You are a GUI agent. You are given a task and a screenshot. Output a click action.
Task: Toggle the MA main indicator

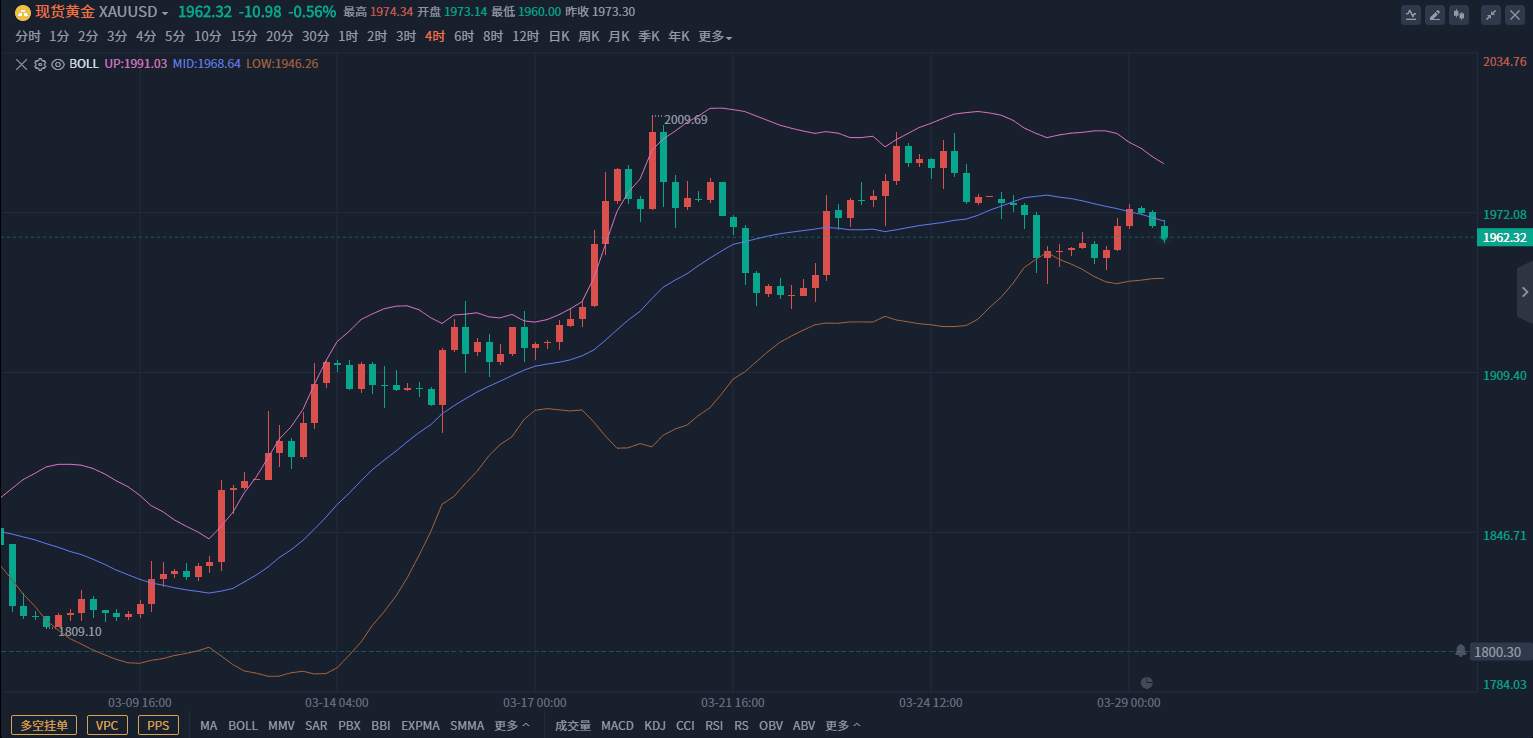[209, 725]
